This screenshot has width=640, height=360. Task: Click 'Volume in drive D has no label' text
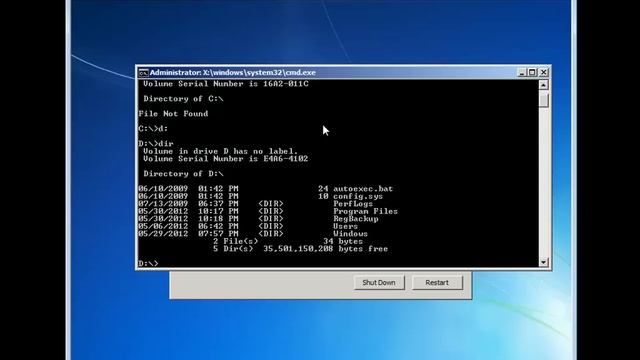[220, 151]
